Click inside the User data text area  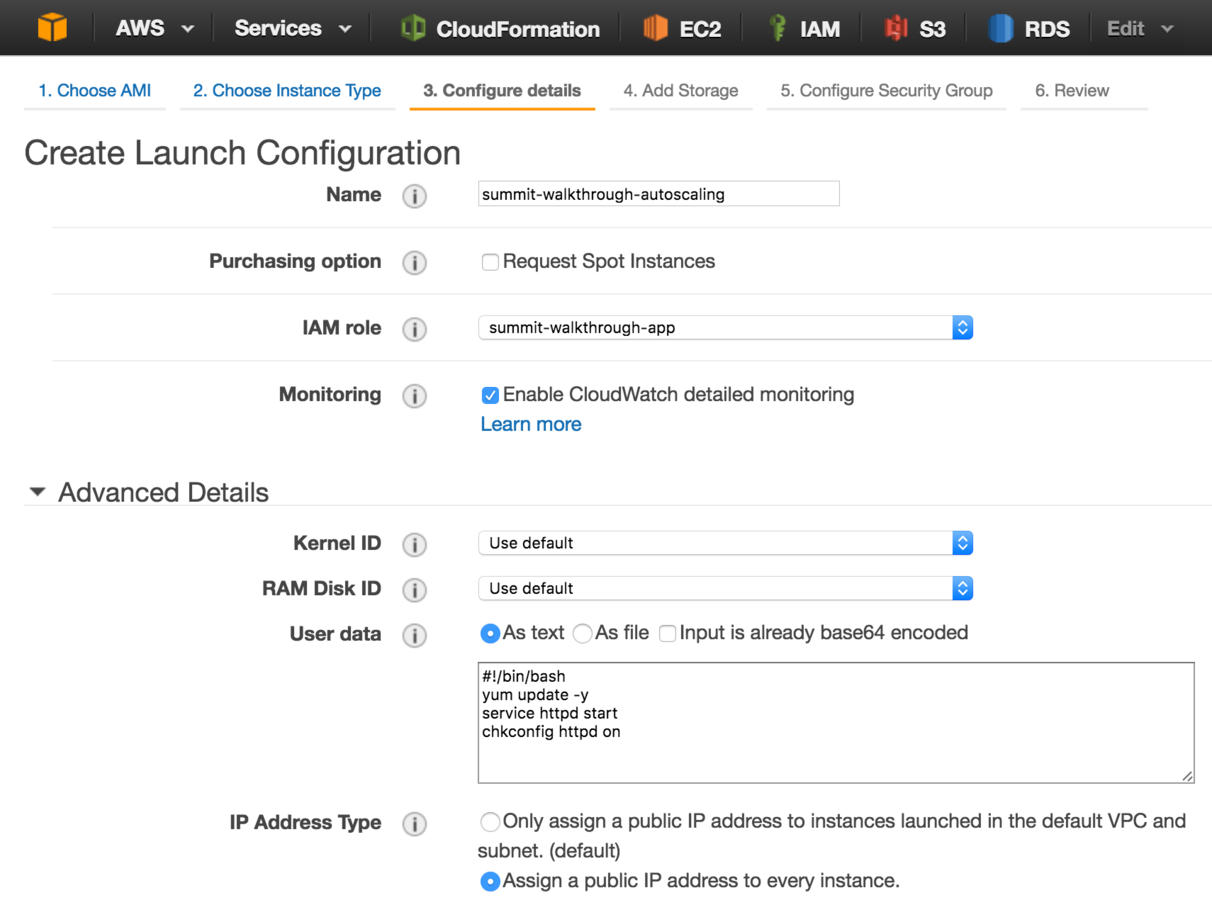pyautogui.click(x=836, y=722)
